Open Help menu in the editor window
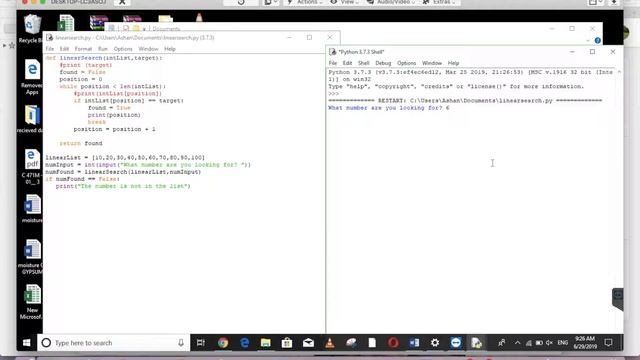Image resolution: width=640 pixels, height=360 pixels. 170,49
